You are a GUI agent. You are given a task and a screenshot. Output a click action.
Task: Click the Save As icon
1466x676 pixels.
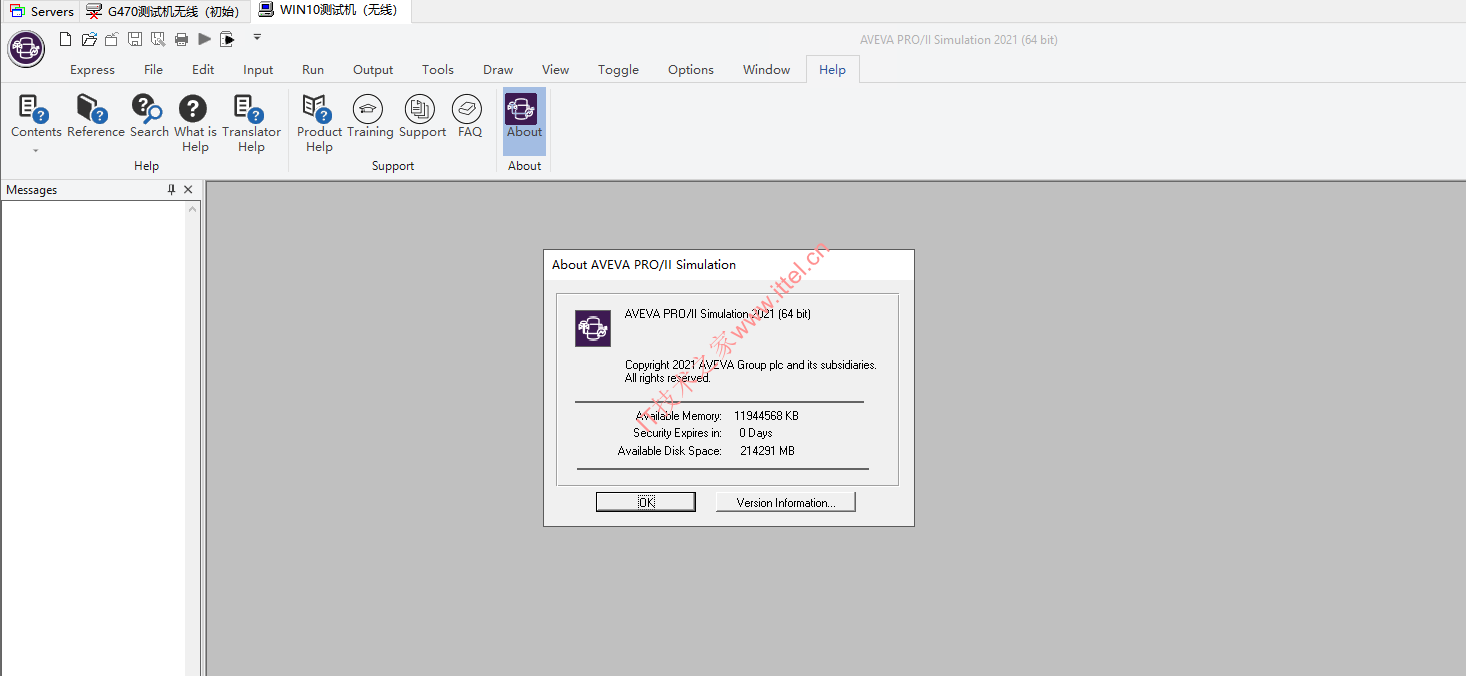[x=158, y=39]
